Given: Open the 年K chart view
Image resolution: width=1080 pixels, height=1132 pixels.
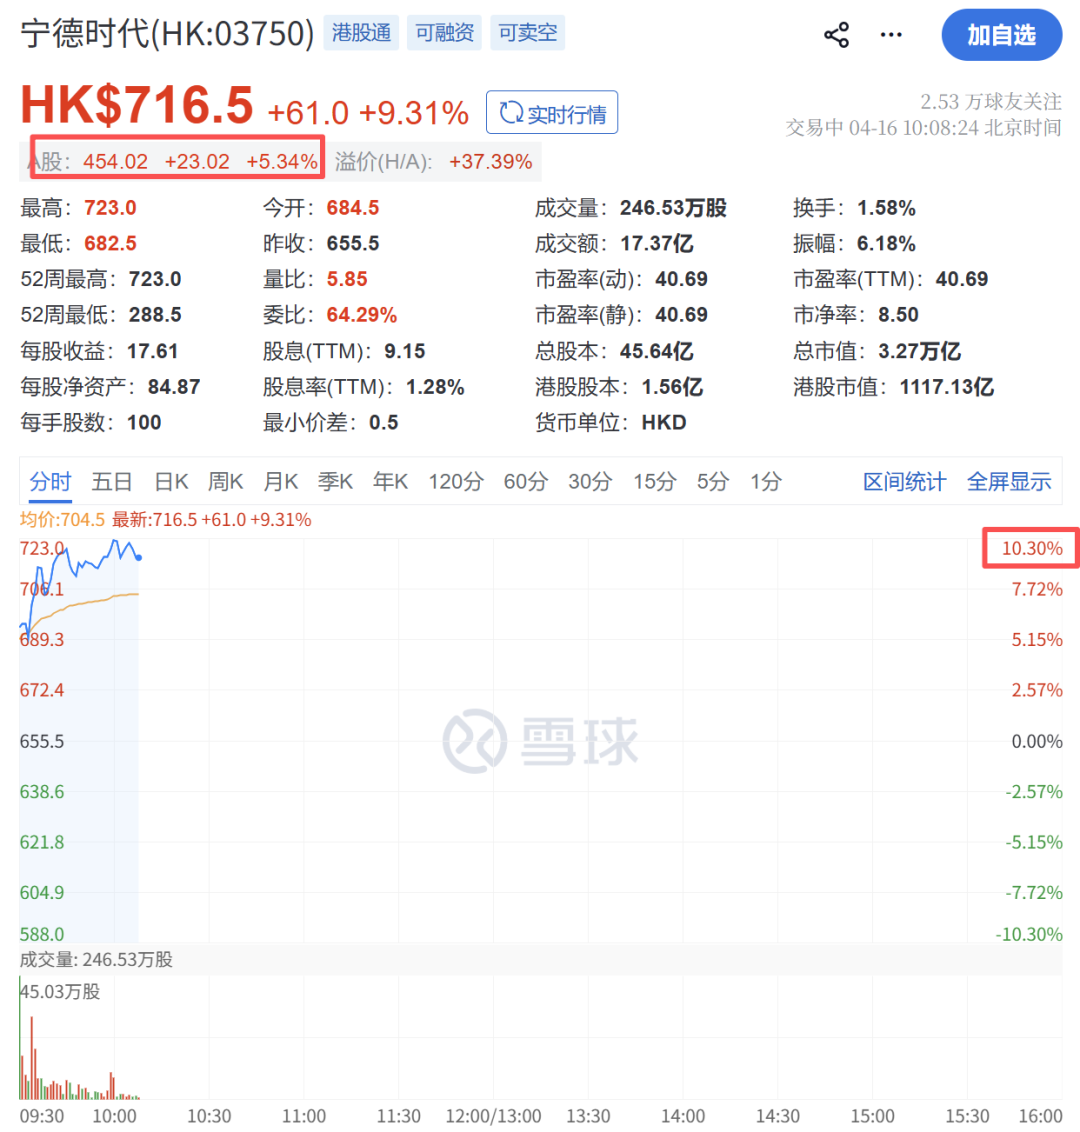Looking at the screenshot, I should click(390, 481).
